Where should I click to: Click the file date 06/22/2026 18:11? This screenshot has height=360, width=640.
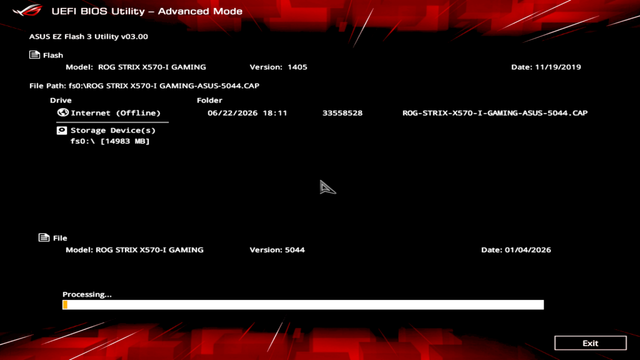pos(247,113)
